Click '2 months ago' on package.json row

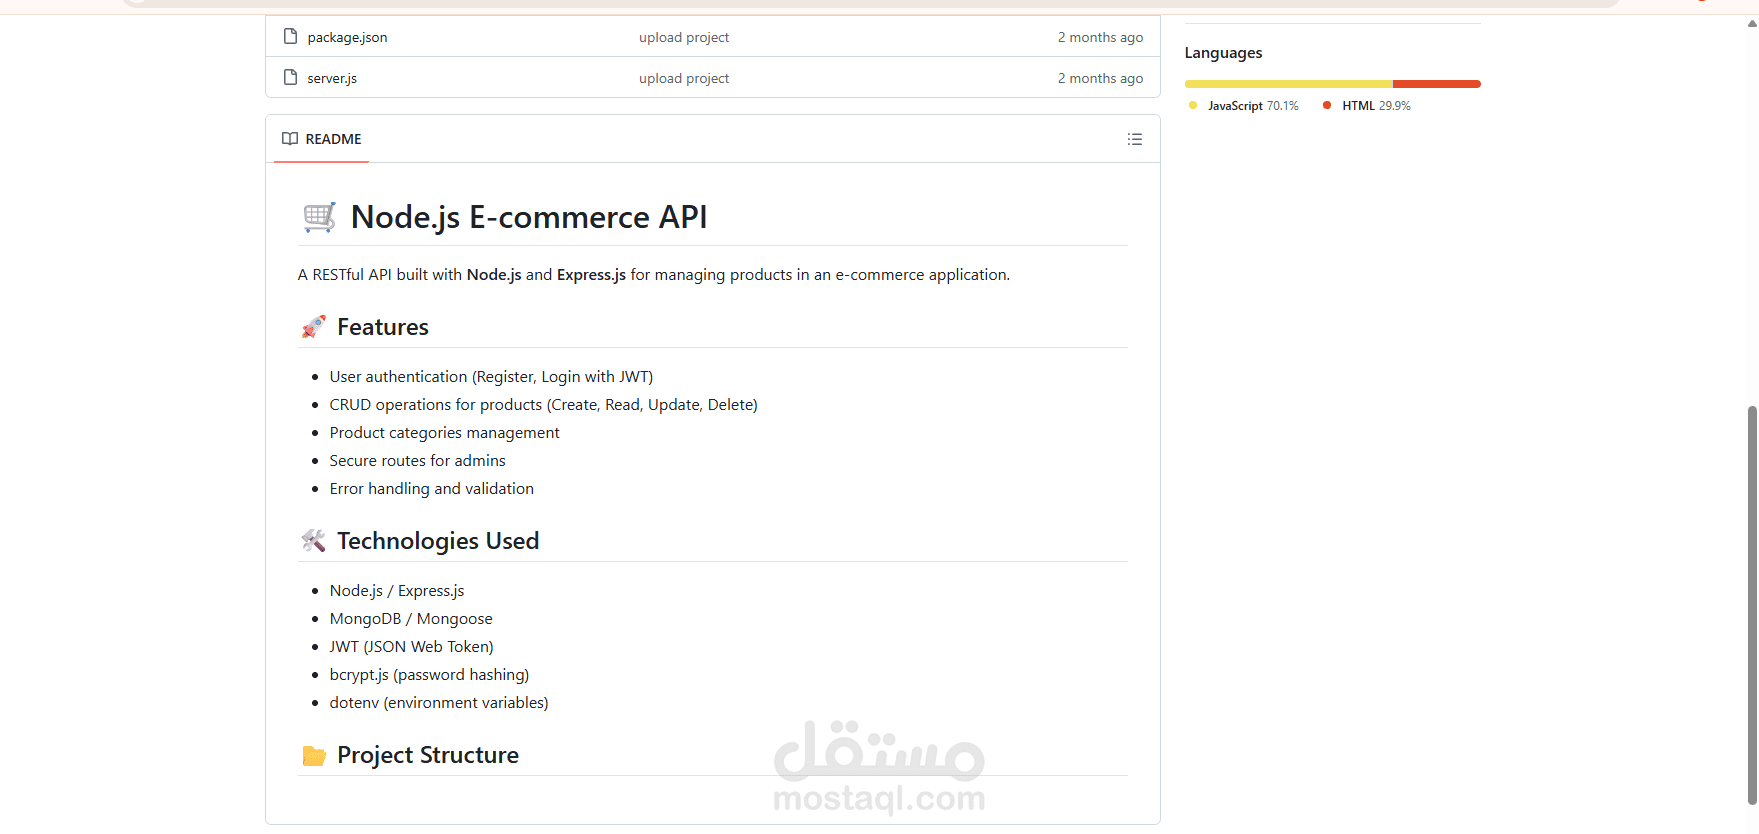point(1100,37)
